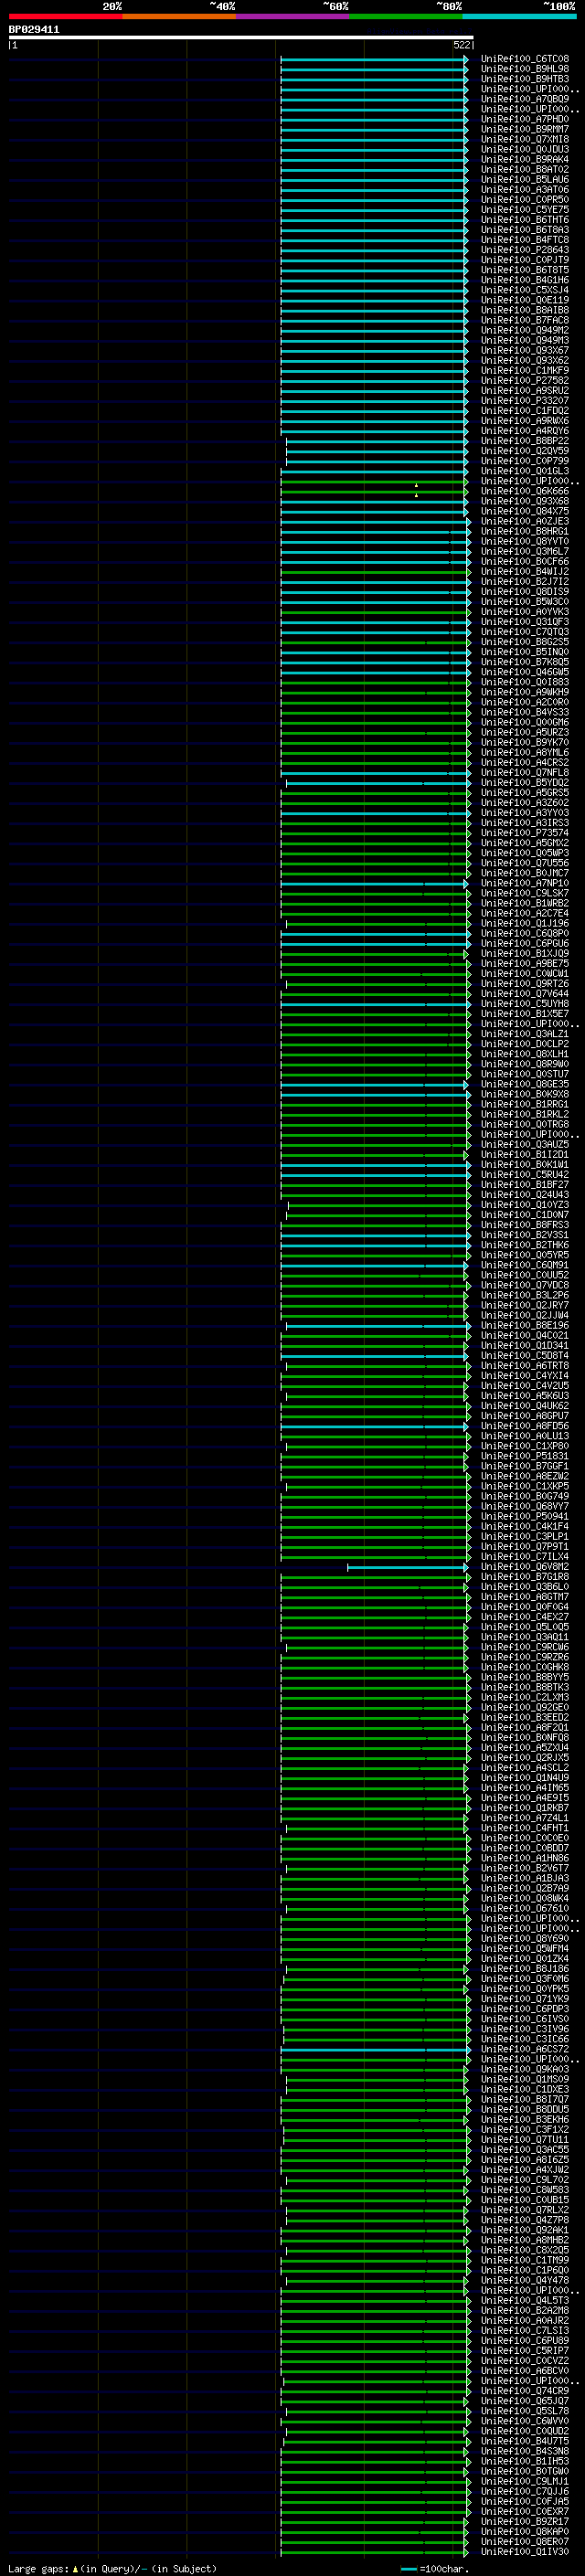Select hit label UniRef100_P50941

pyautogui.click(x=525, y=1517)
